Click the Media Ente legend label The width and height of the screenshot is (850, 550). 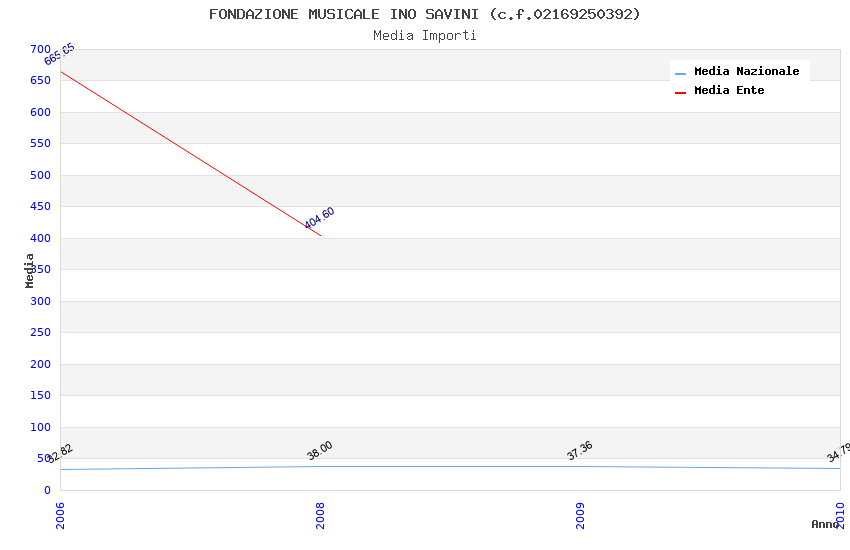coord(729,90)
